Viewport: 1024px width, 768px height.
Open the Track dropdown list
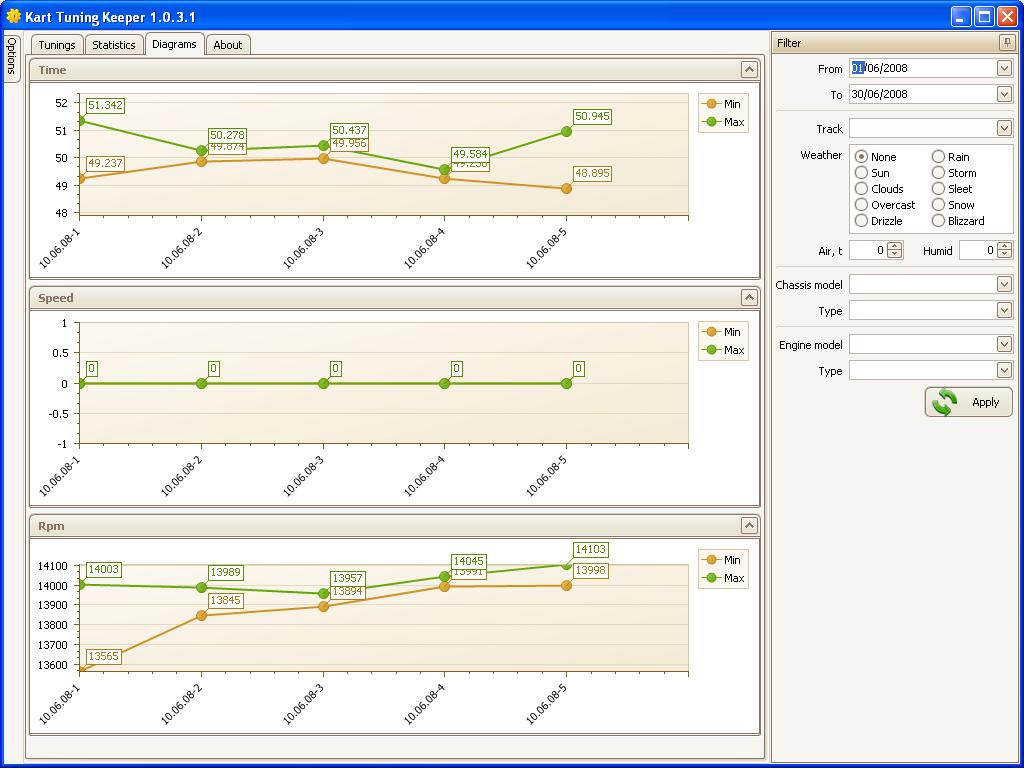pos(1004,128)
